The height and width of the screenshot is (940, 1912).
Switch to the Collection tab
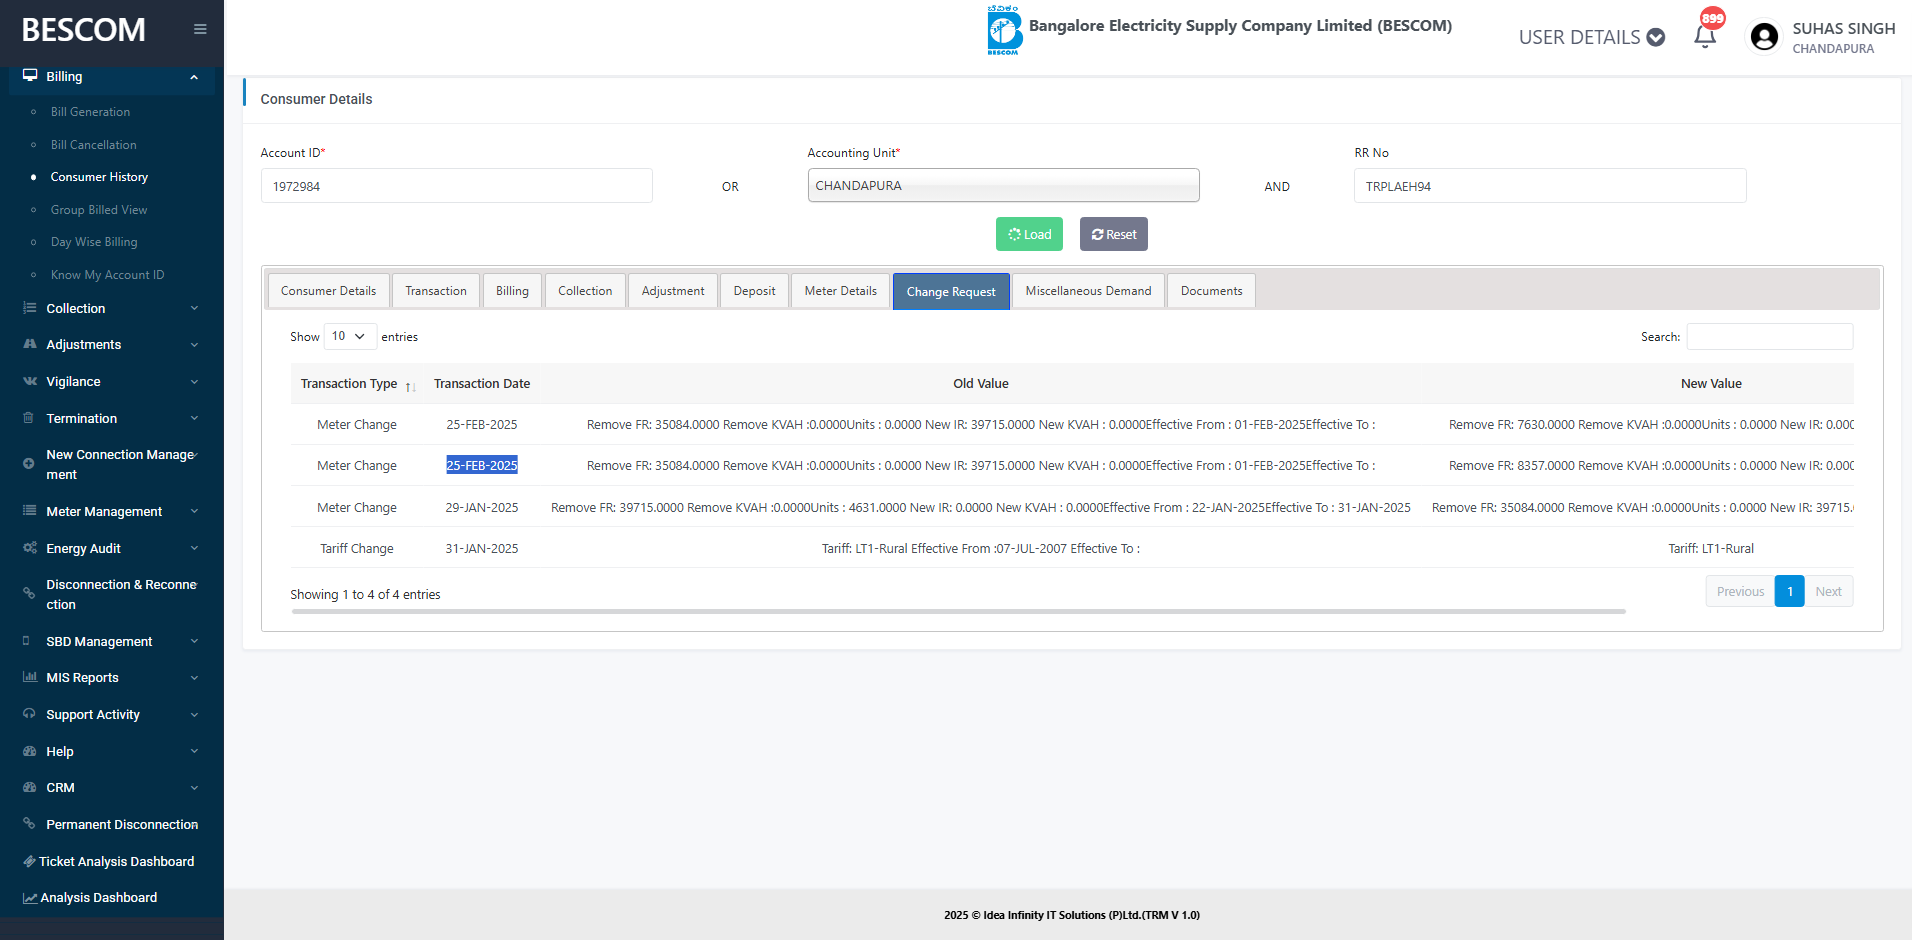585,291
